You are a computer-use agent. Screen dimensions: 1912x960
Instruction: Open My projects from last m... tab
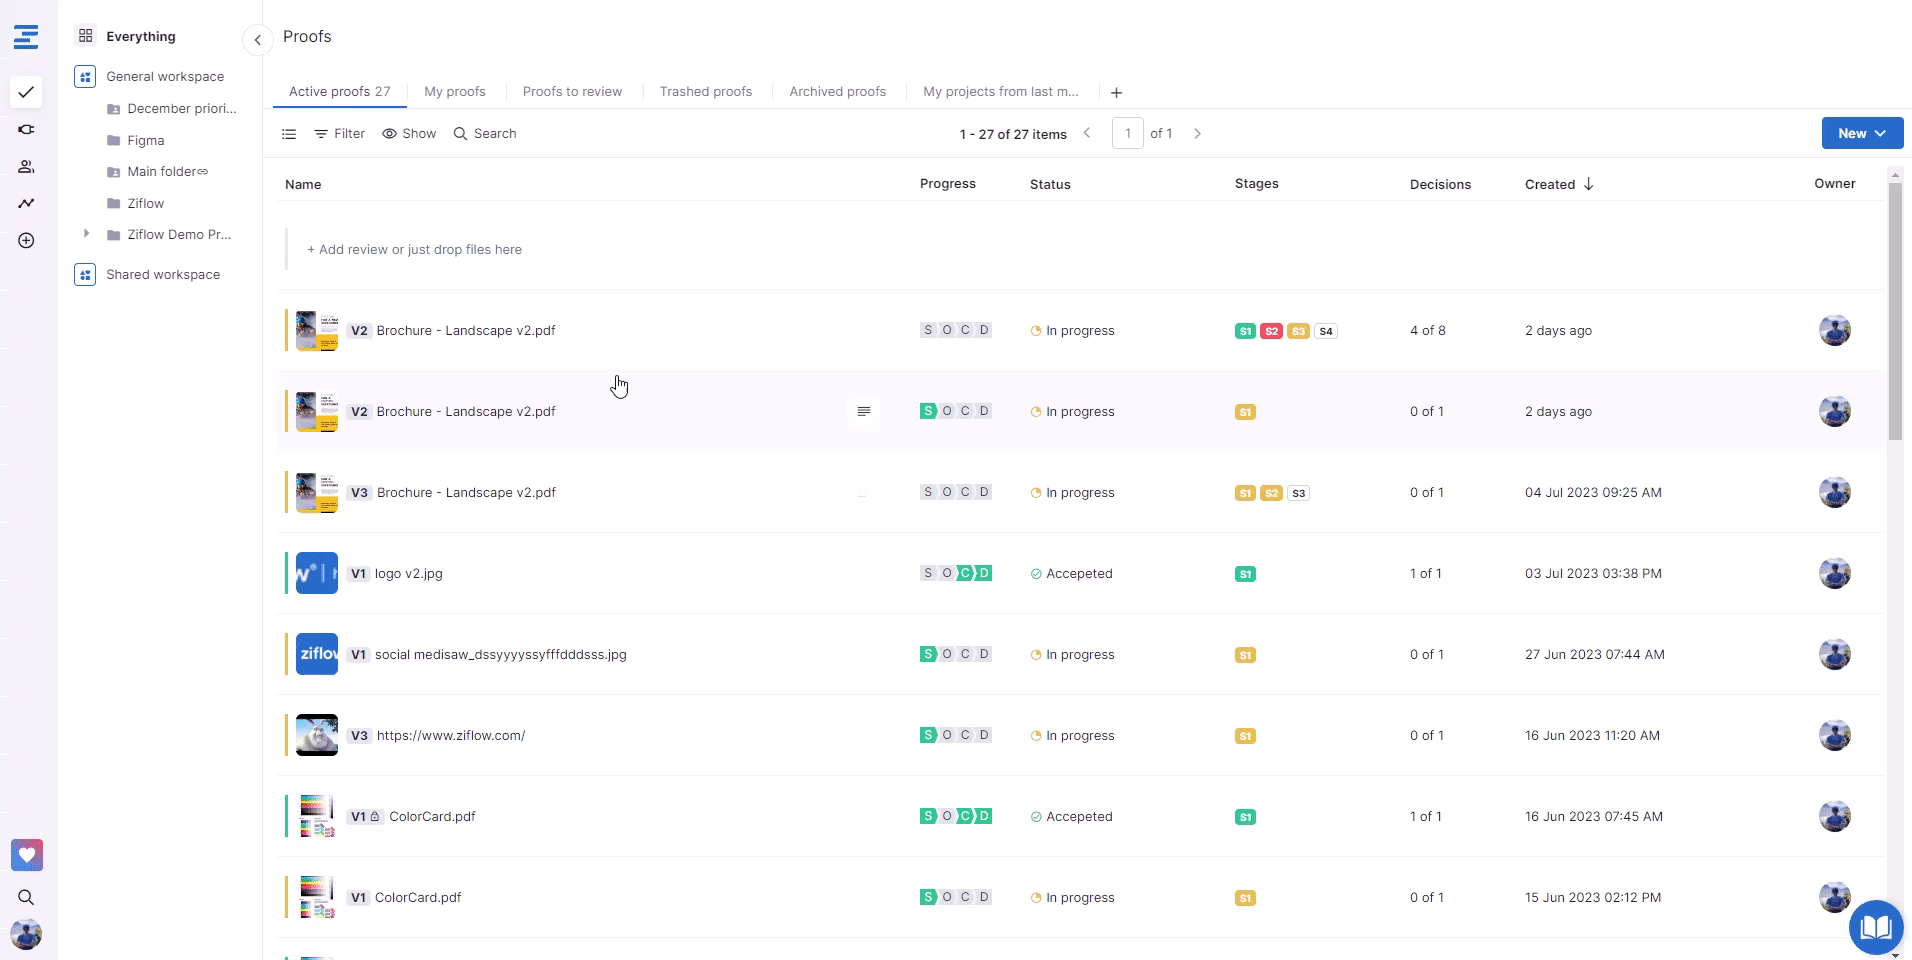pyautogui.click(x=1001, y=91)
